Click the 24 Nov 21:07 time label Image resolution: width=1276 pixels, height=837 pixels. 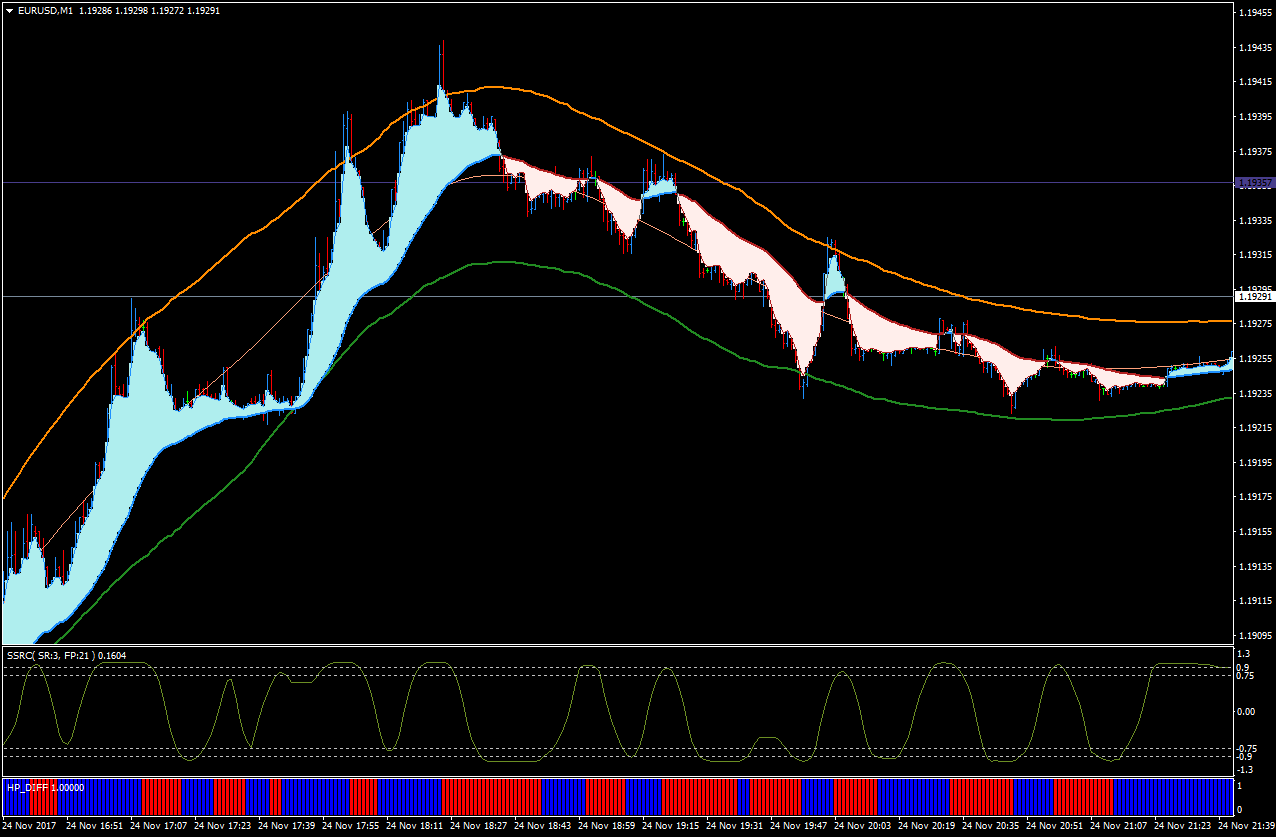coord(1118,827)
